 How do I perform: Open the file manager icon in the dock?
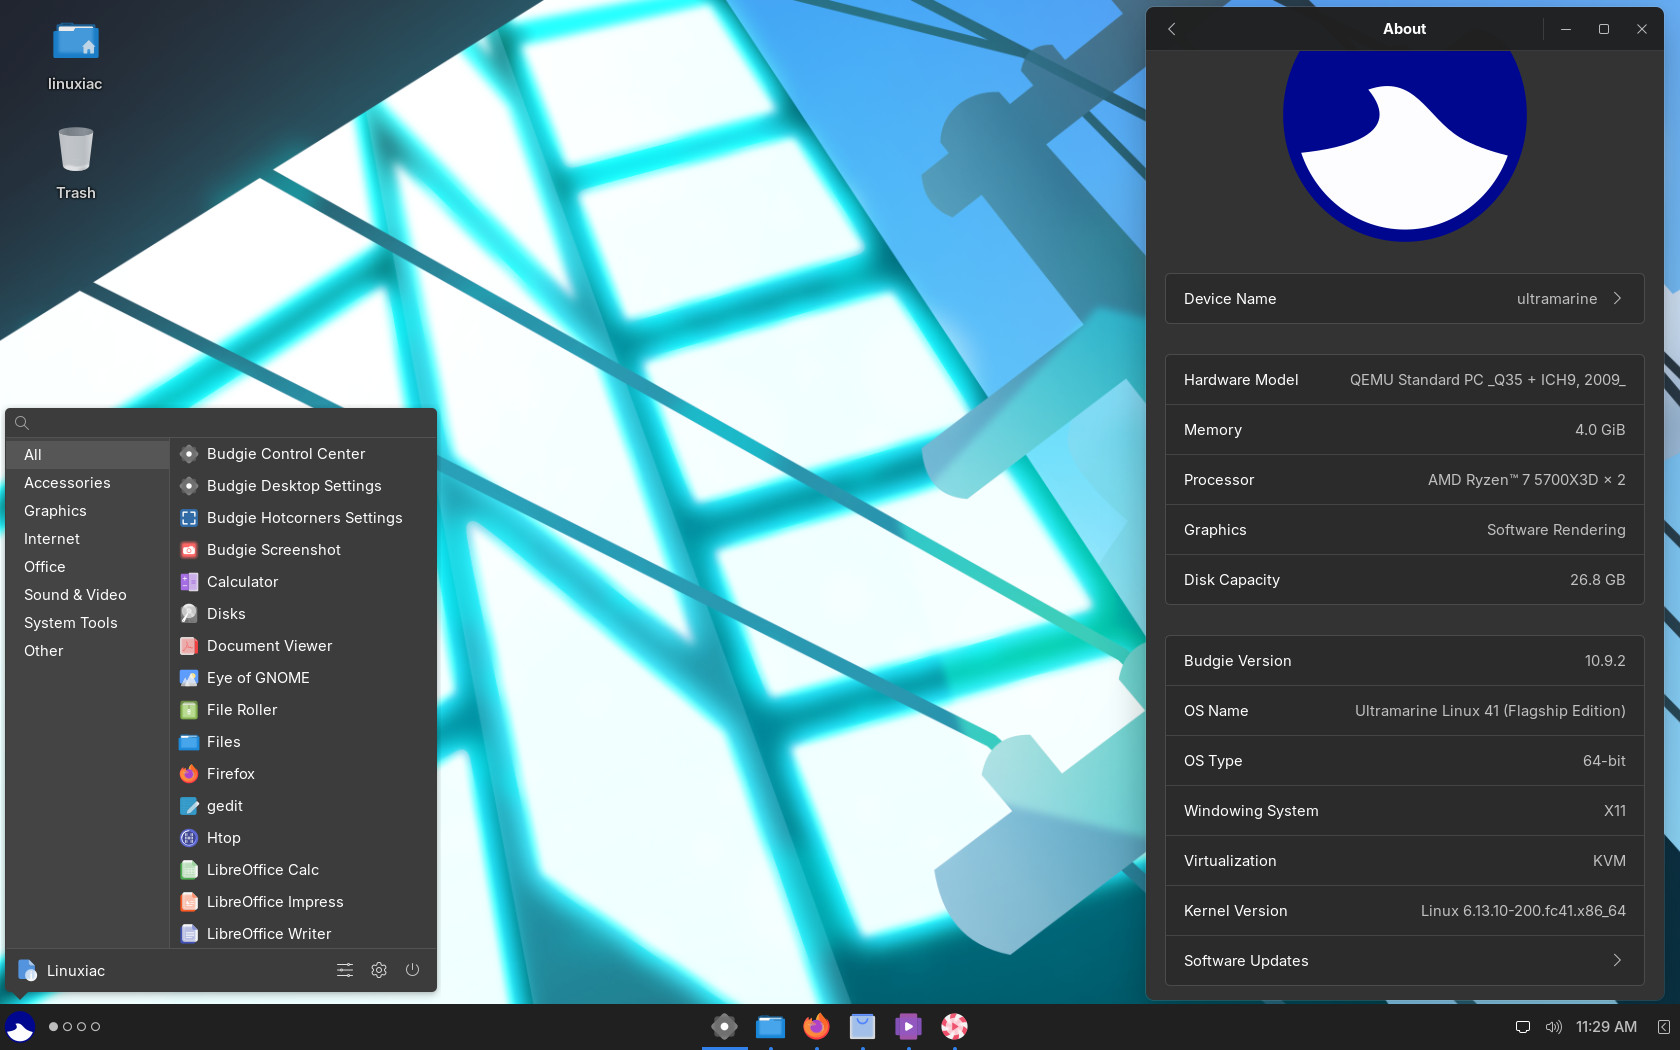pyautogui.click(x=770, y=1027)
